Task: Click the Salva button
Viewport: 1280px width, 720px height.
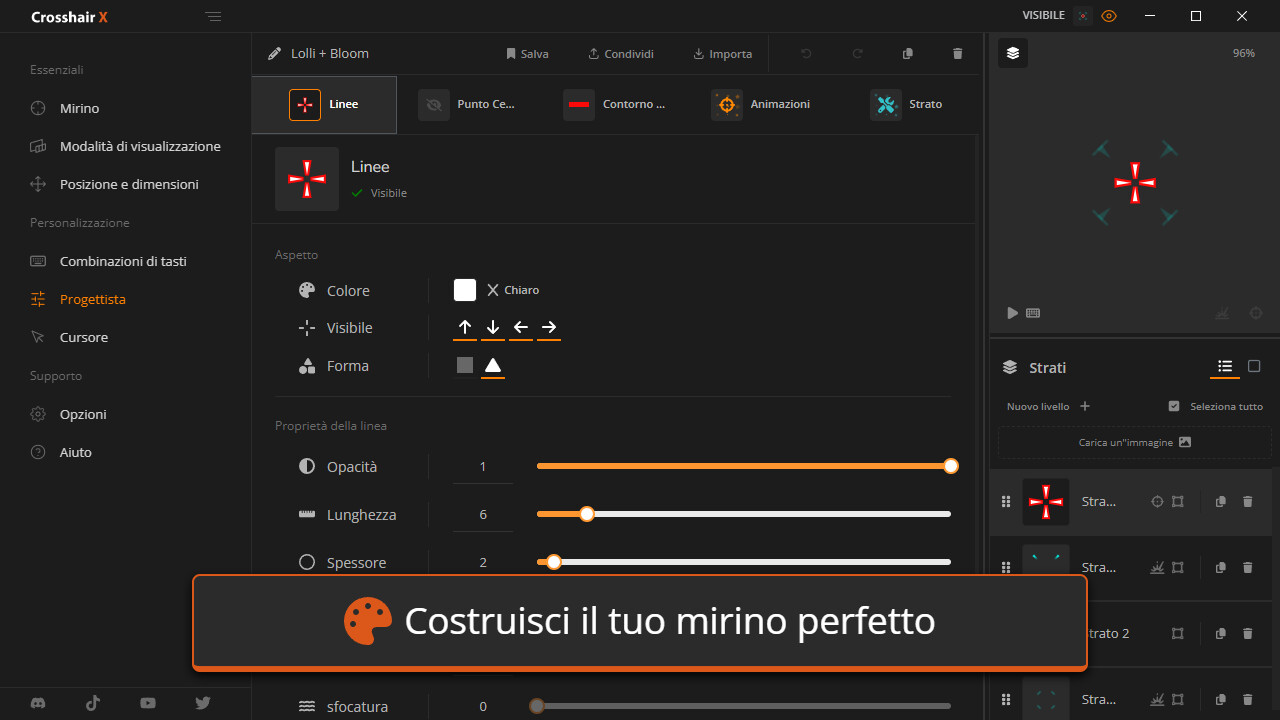Action: point(527,54)
